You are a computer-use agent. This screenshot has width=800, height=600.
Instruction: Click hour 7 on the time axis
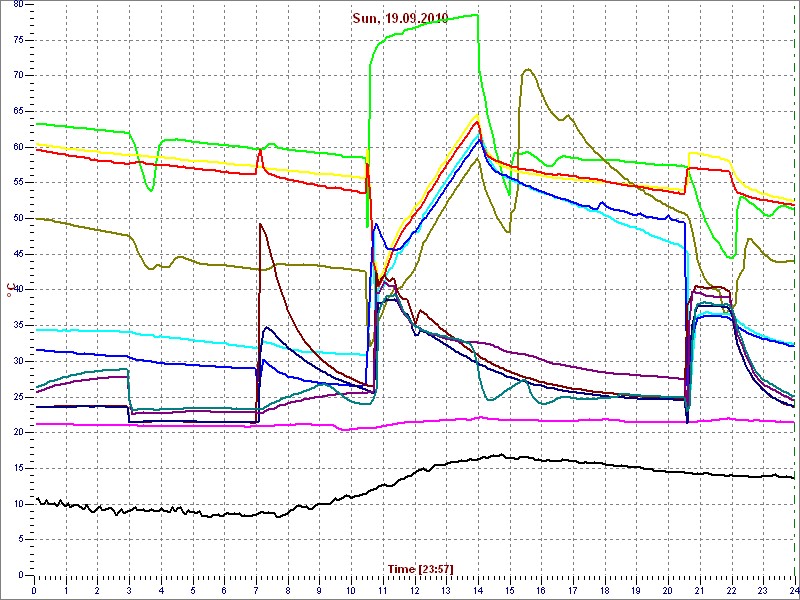point(256,590)
